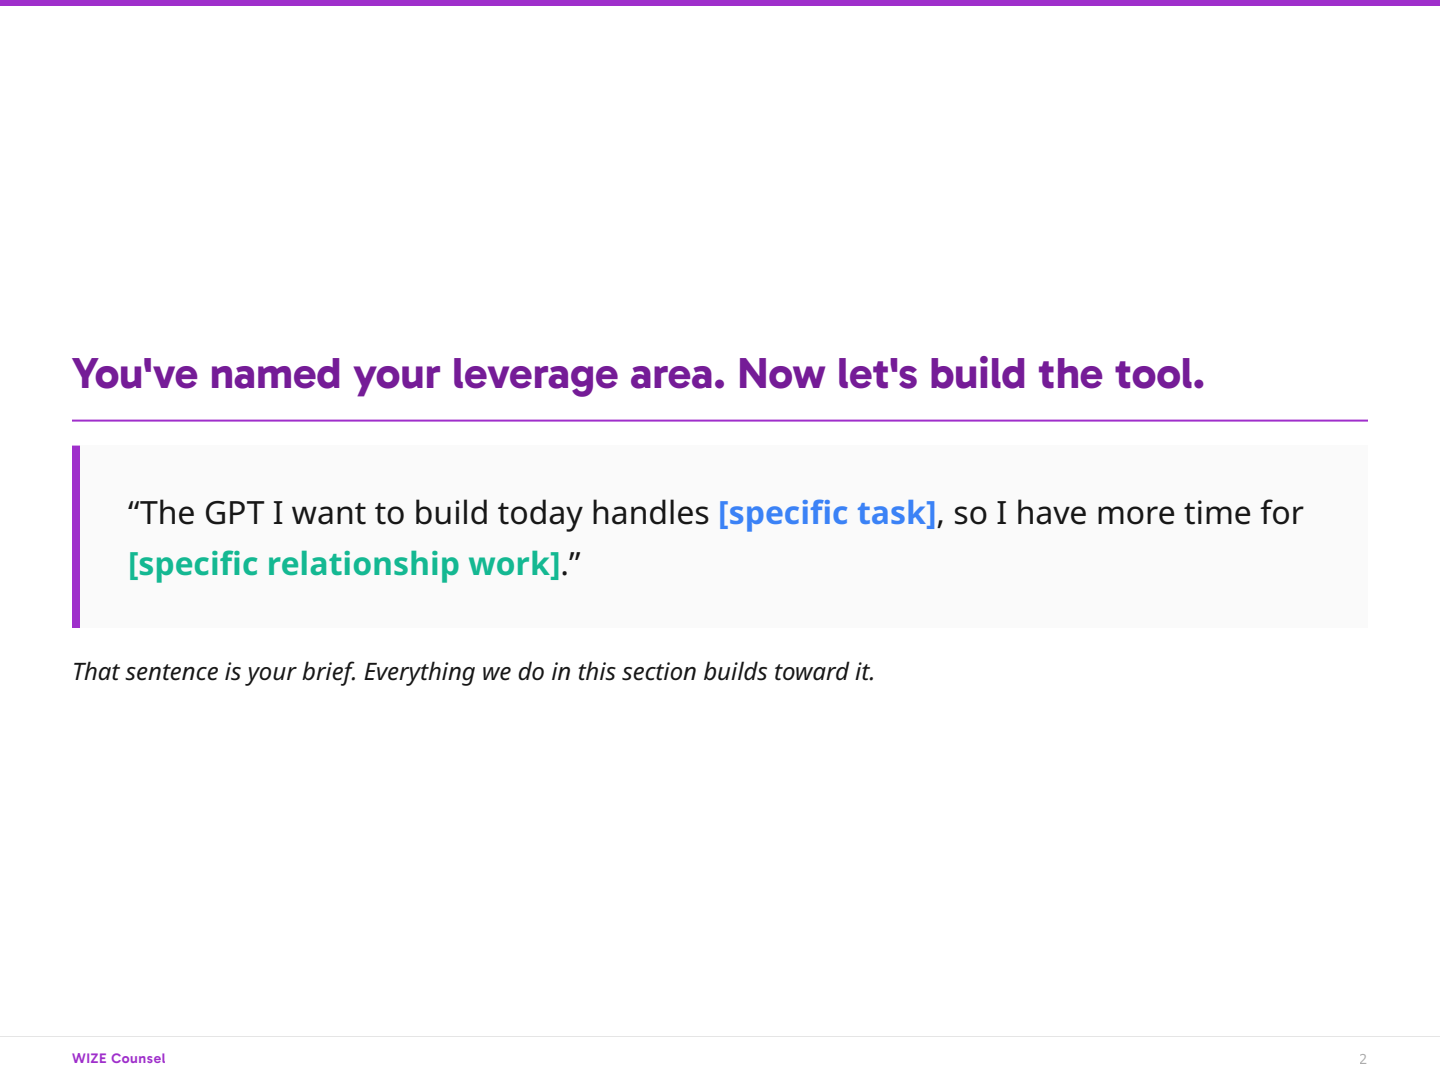Click the word "leverage" in the heading

click(535, 375)
